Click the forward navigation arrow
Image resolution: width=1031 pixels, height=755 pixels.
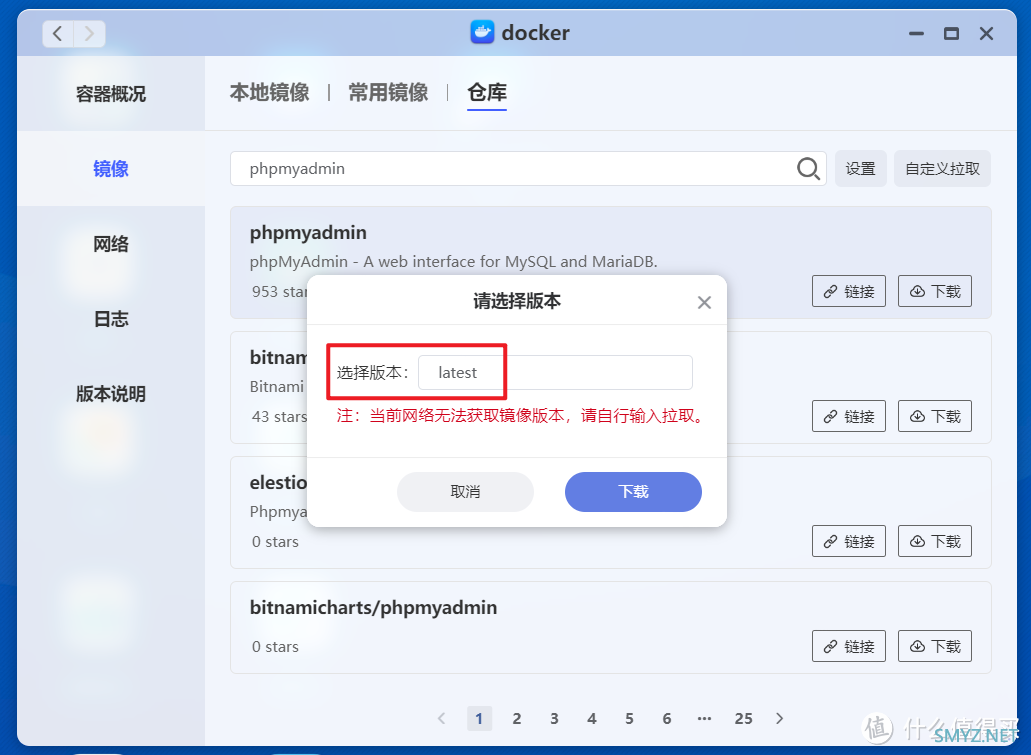coord(89,34)
